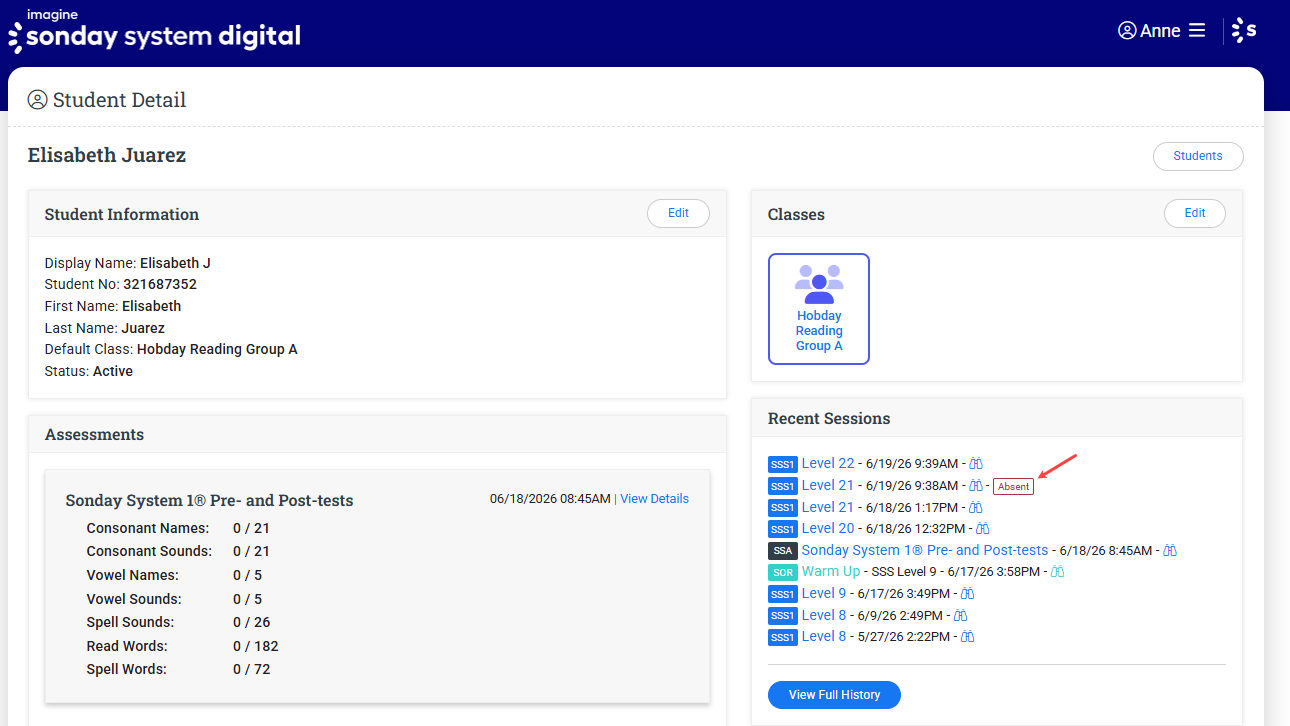This screenshot has width=1290, height=726.
Task: Click the SSA badge beside Pre- and Post-tests
Action: (783, 551)
